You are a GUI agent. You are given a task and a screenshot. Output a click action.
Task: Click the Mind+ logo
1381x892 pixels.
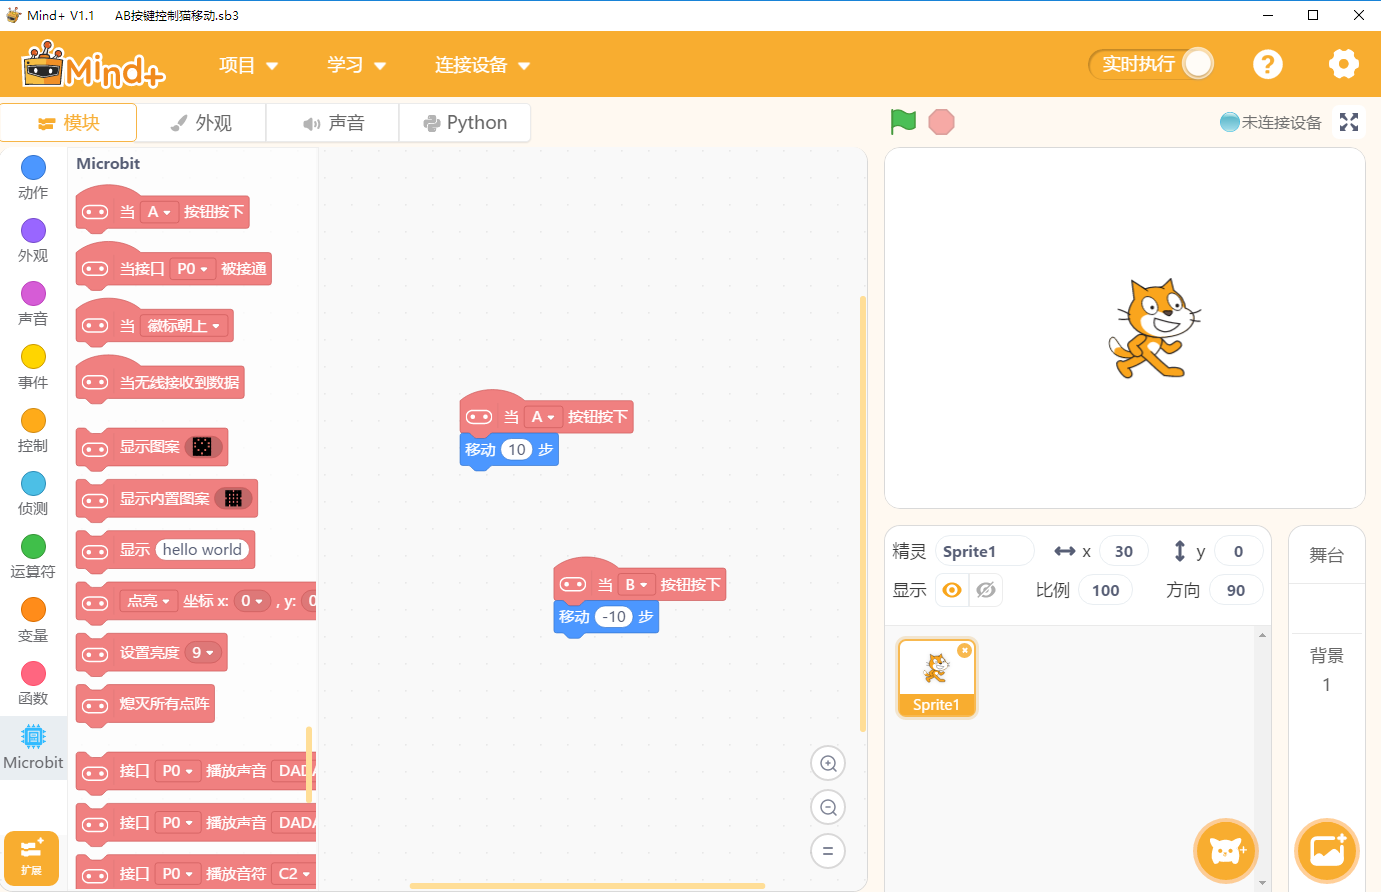pos(94,65)
